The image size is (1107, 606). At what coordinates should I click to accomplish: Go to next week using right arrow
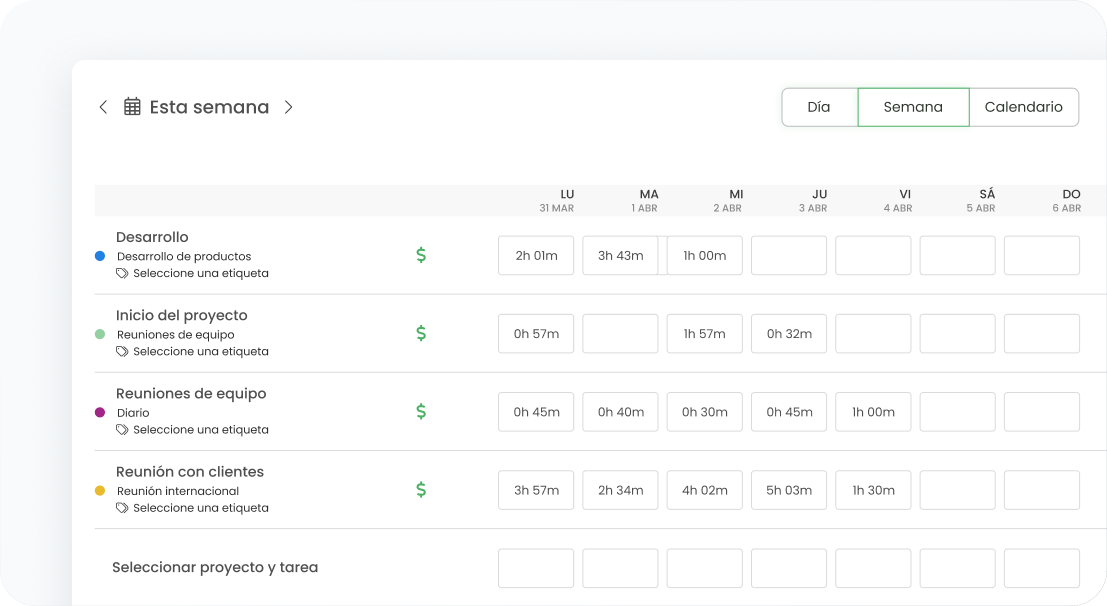[288, 107]
